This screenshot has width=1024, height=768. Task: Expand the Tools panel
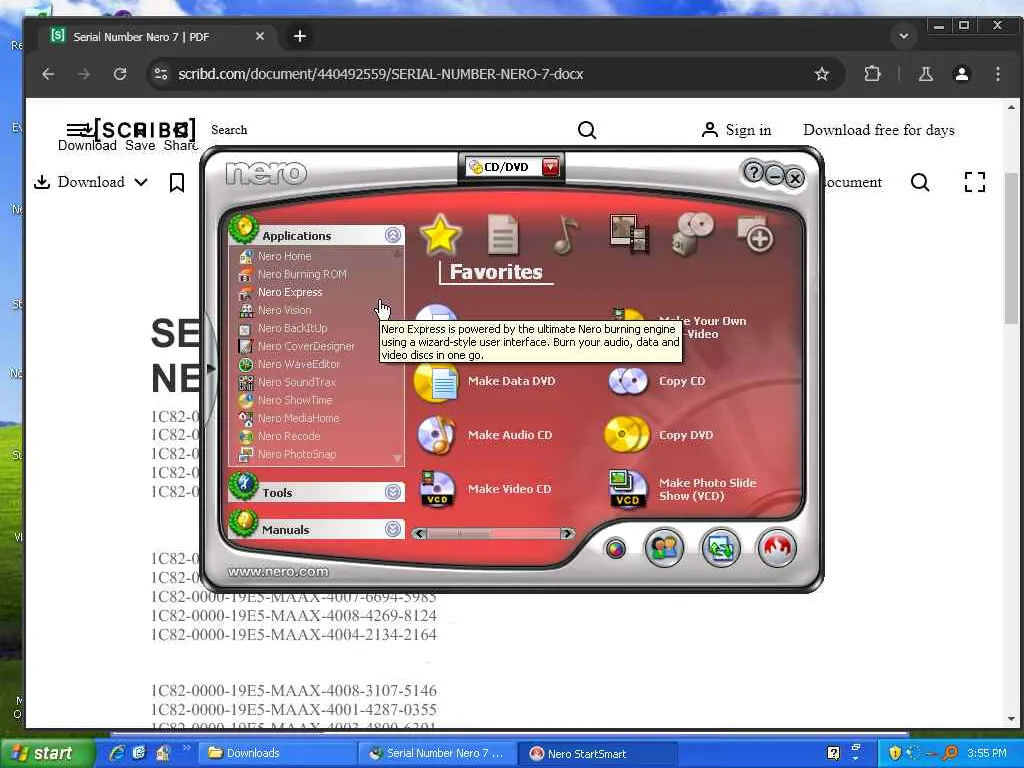pyautogui.click(x=392, y=492)
